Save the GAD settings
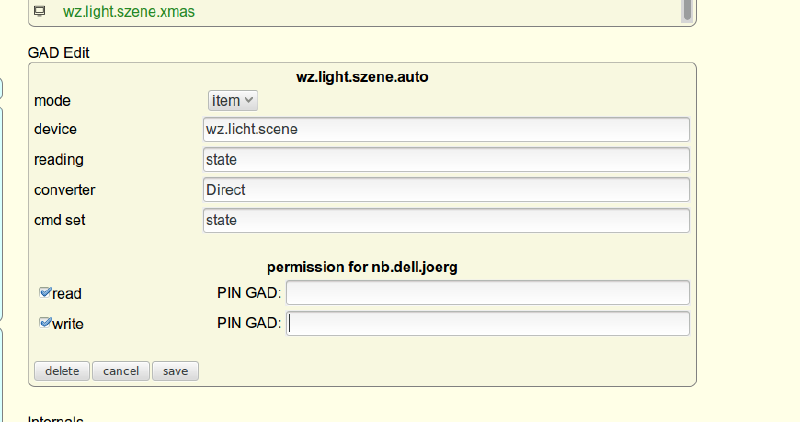This screenshot has height=422, width=800. point(175,371)
